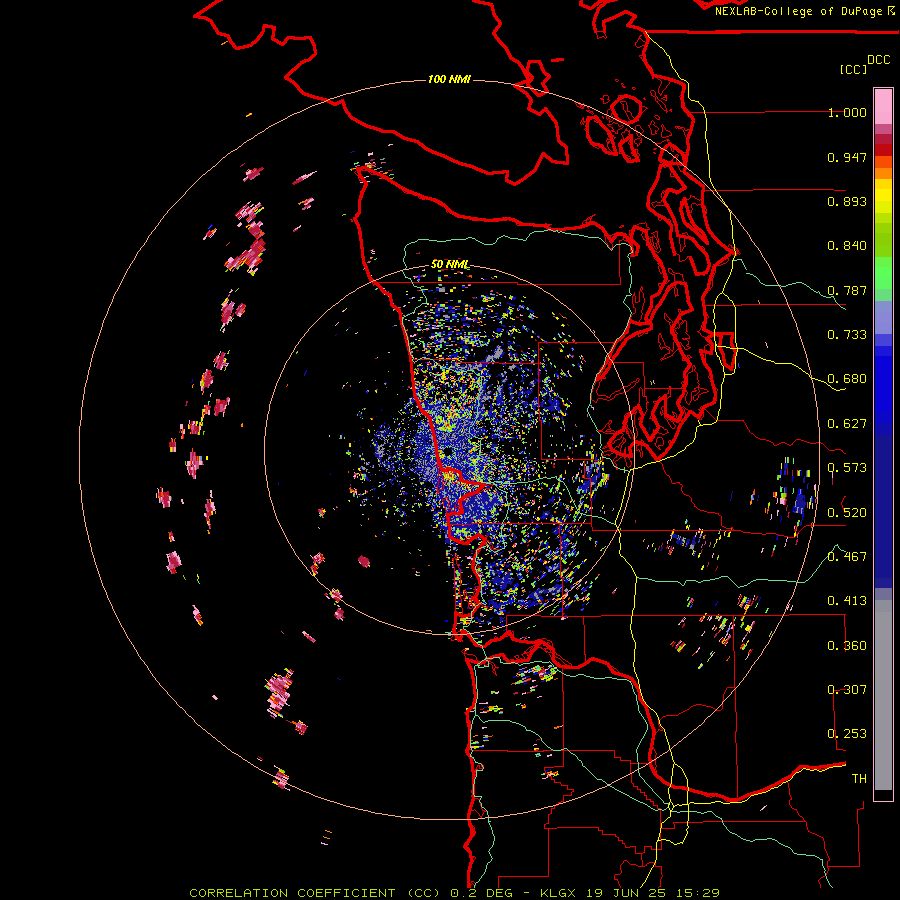Click the 0.947 legend value
Image resolution: width=900 pixels, height=900 pixels.
[847, 157]
